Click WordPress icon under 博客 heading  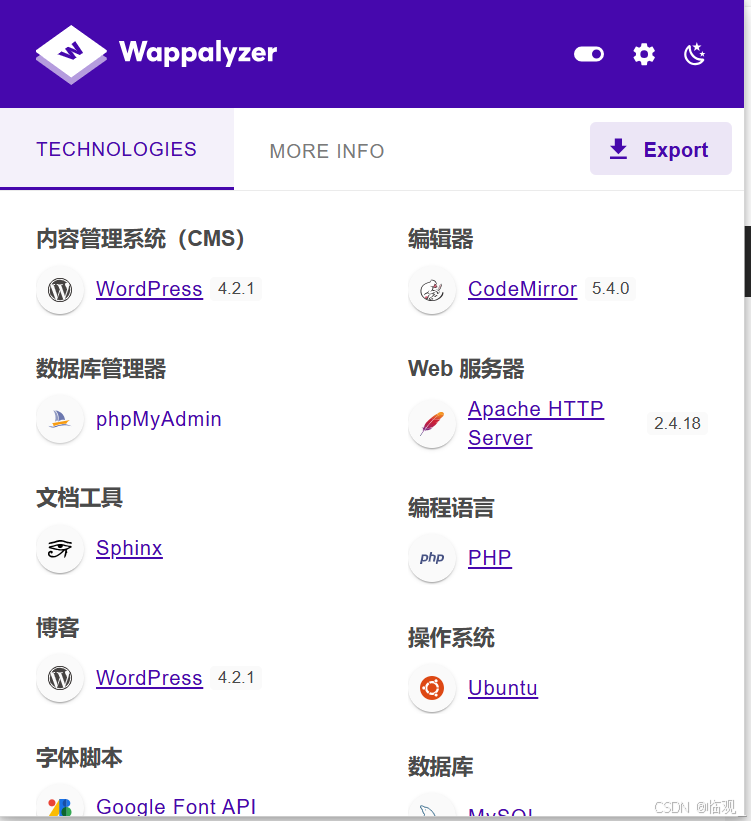tap(60, 678)
